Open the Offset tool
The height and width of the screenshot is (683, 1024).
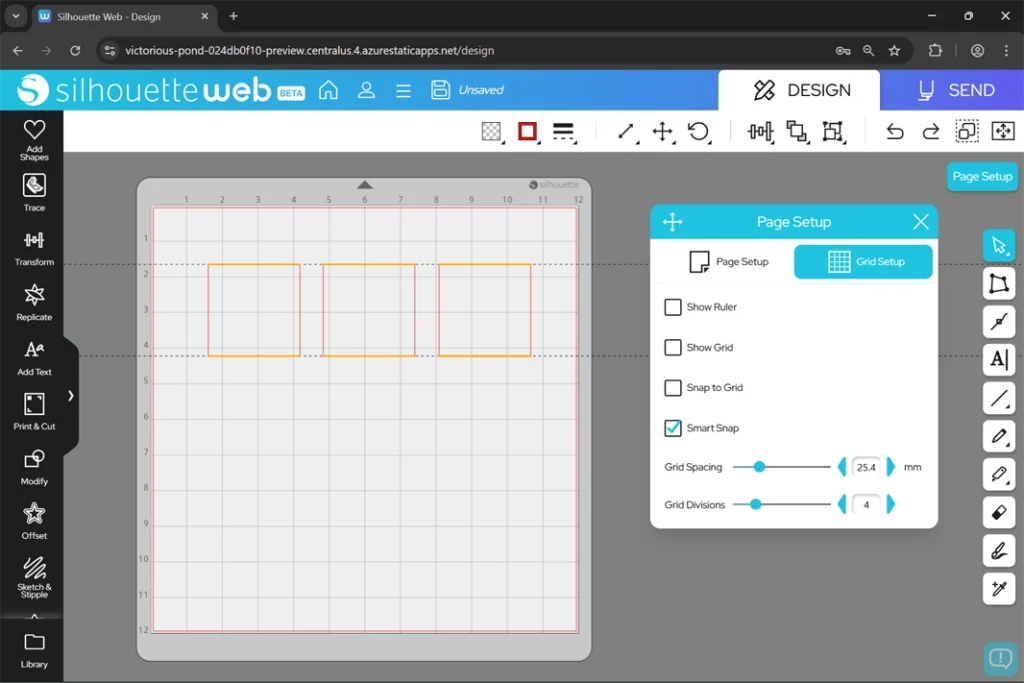pyautogui.click(x=34, y=520)
